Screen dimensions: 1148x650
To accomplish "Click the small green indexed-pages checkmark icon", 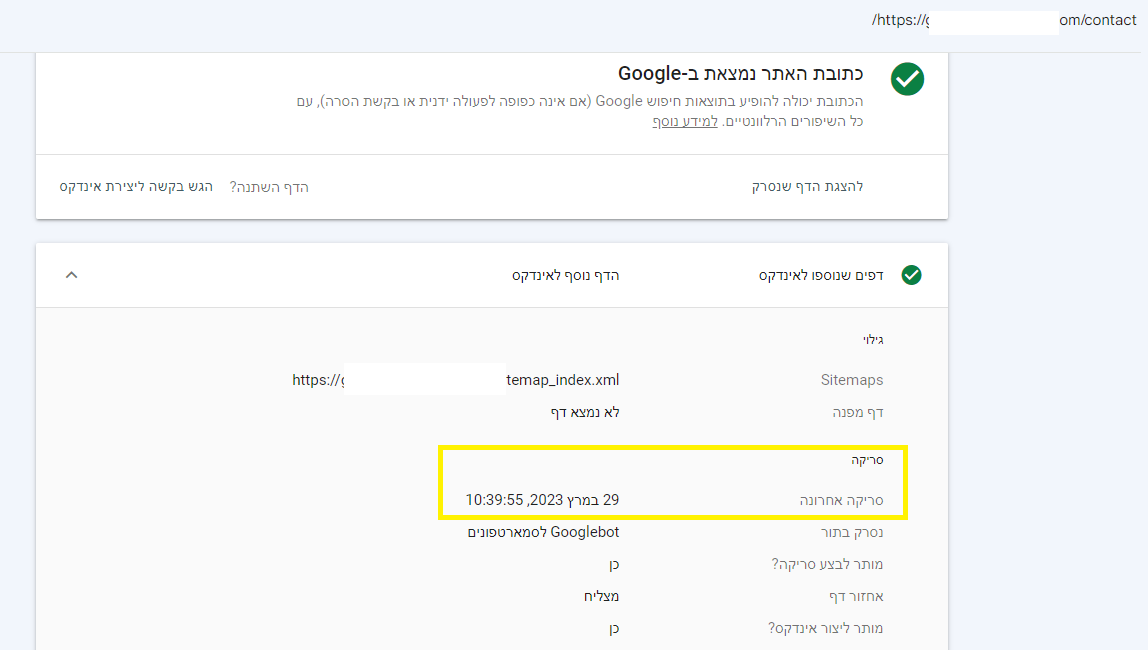I will pos(912,275).
